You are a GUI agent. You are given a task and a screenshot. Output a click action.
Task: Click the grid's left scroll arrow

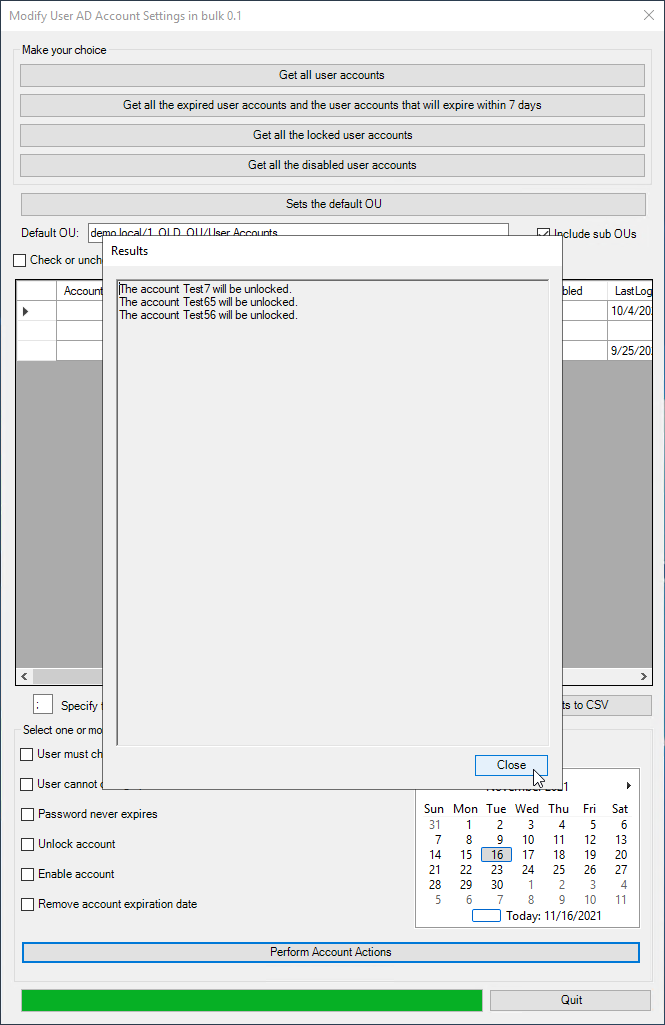(x=25, y=676)
